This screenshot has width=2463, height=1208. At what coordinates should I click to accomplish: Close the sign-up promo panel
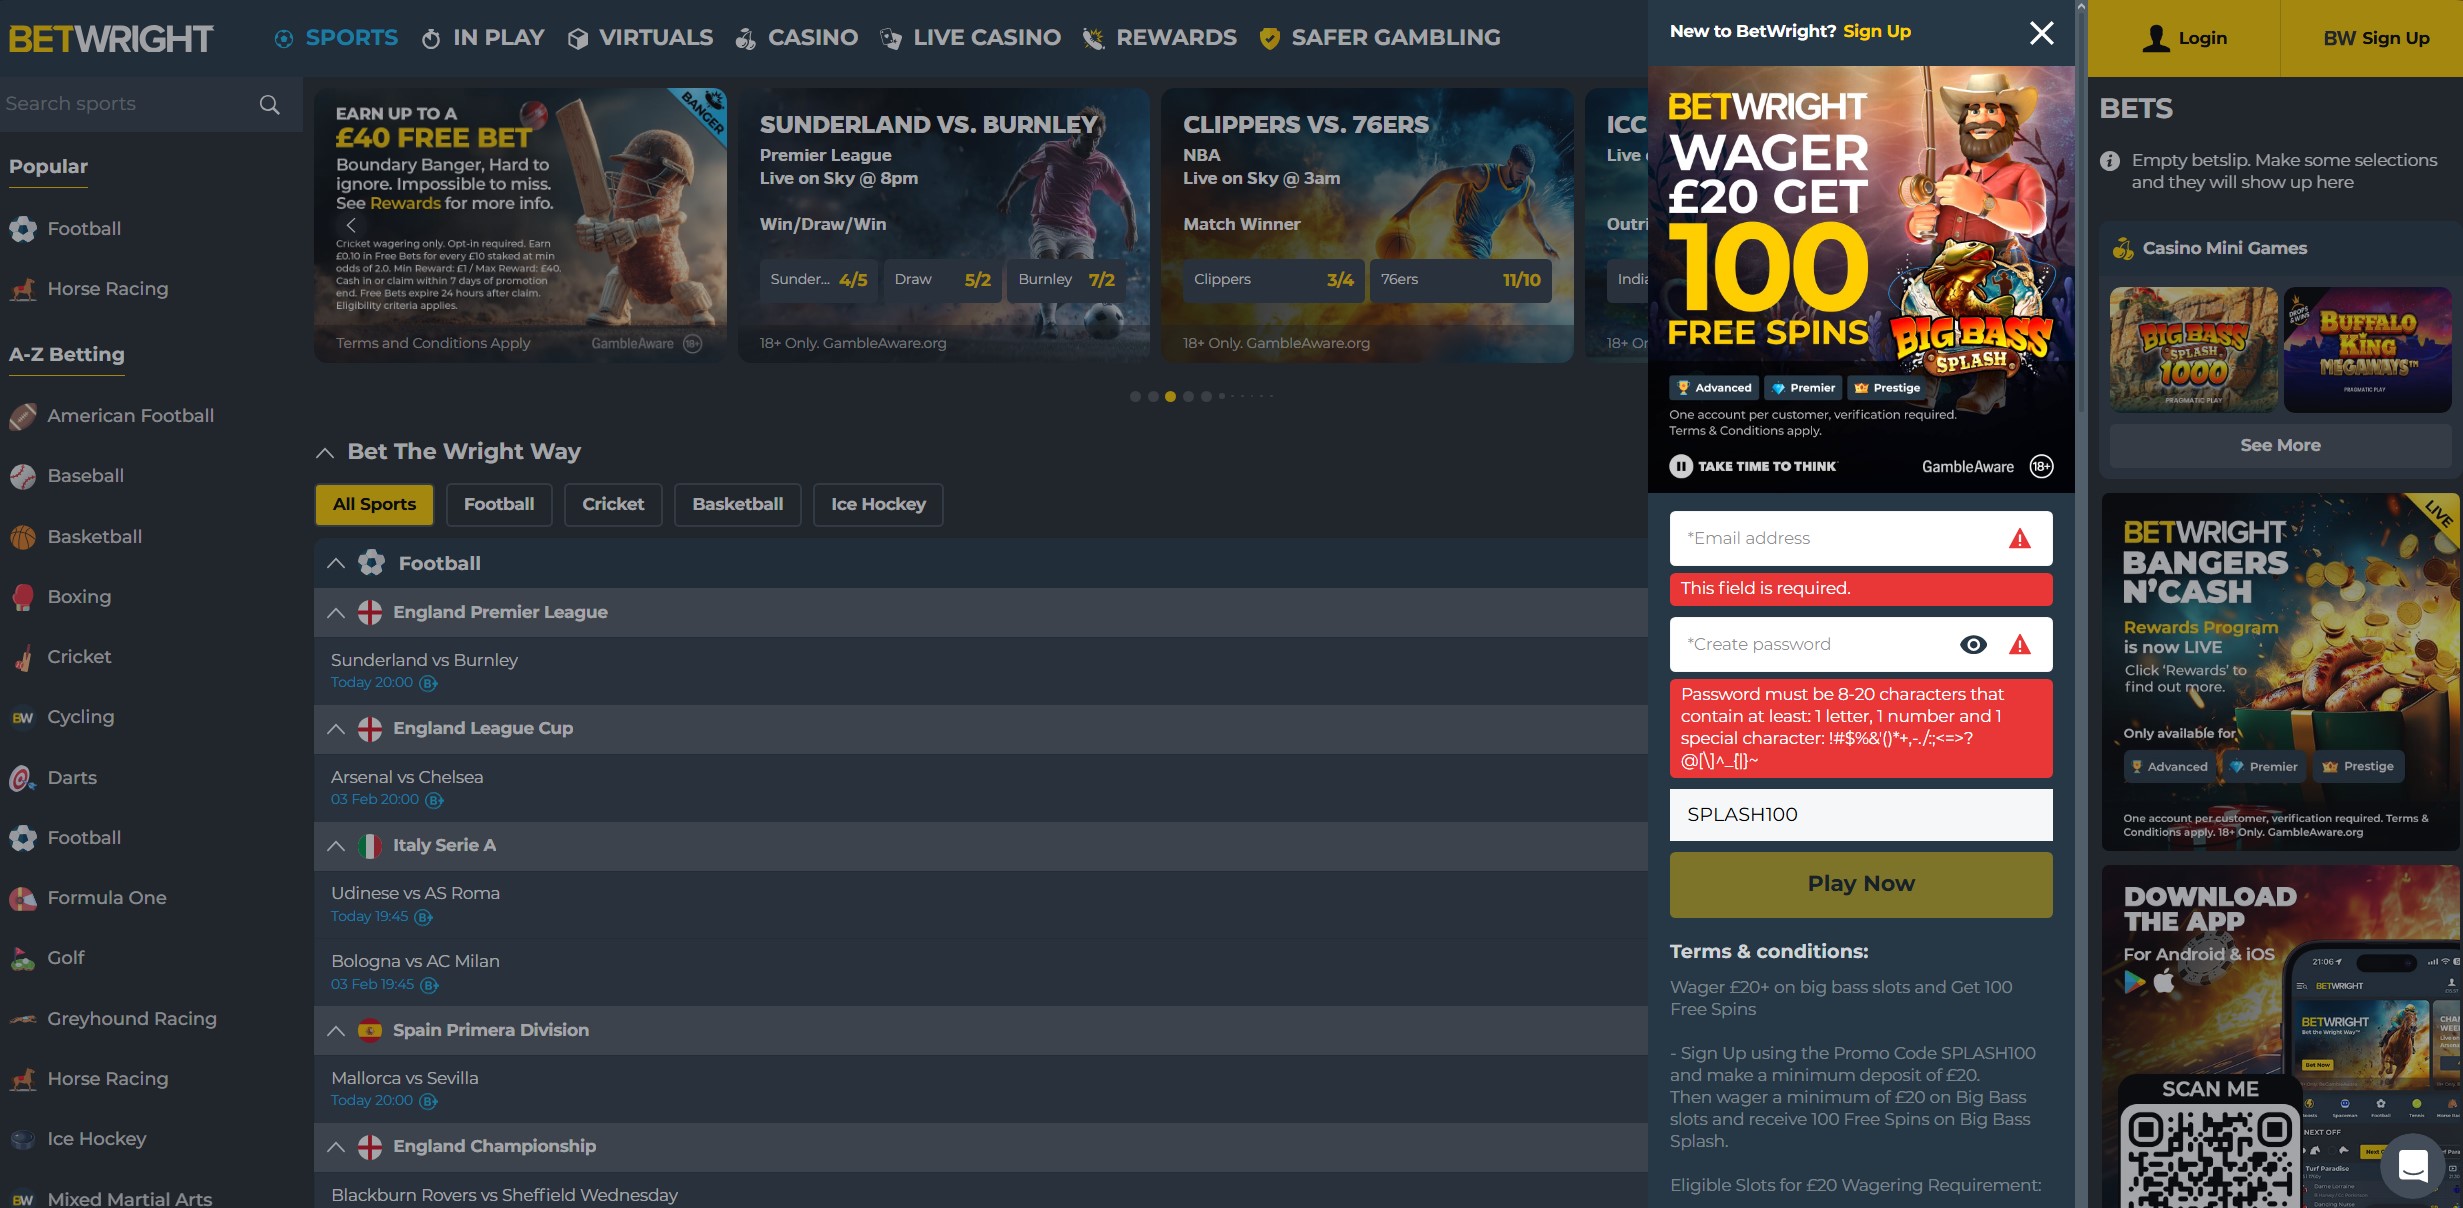[2041, 33]
